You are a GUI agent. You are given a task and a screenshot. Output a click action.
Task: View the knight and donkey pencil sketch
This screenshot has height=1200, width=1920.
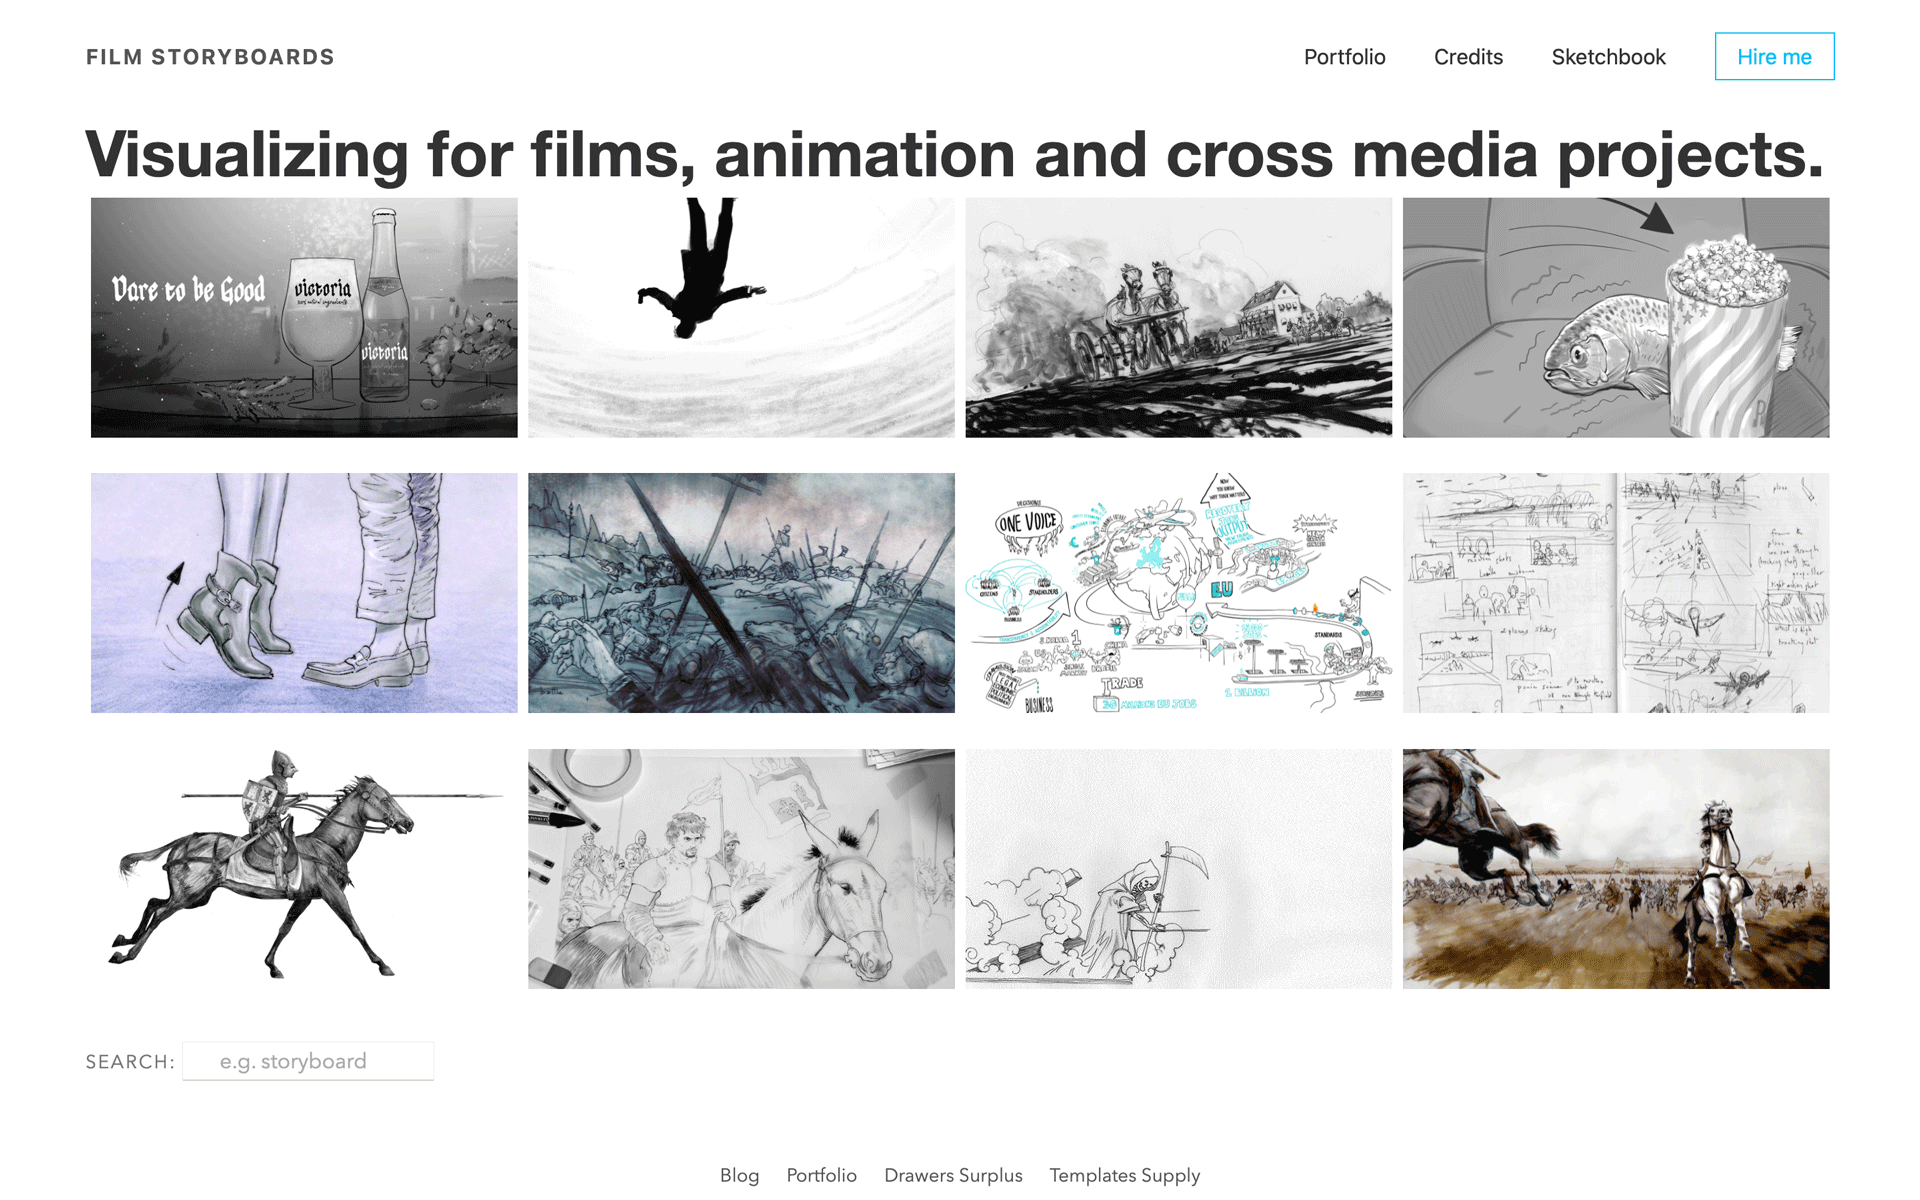click(741, 869)
